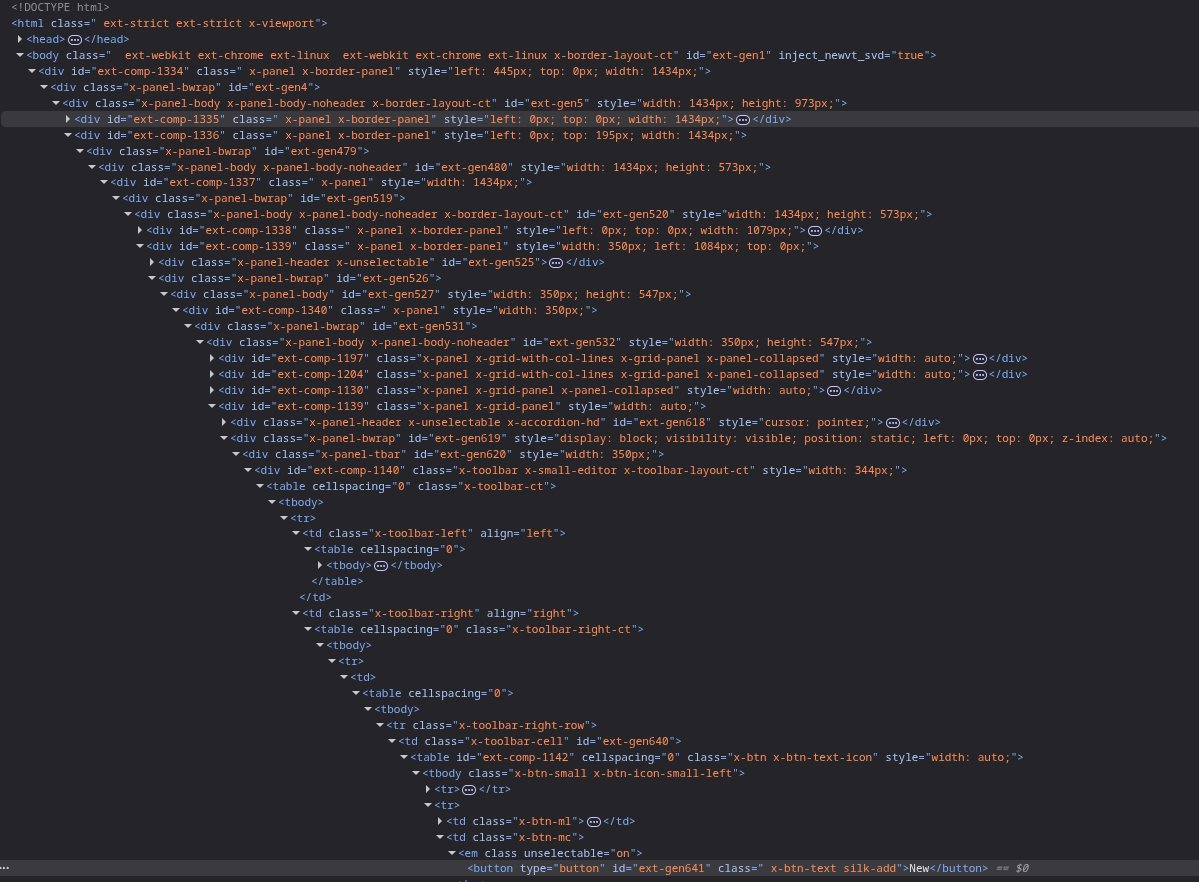Collapse the ext-gen480 div arrow
1199x882 pixels.
pyautogui.click(x=92, y=167)
